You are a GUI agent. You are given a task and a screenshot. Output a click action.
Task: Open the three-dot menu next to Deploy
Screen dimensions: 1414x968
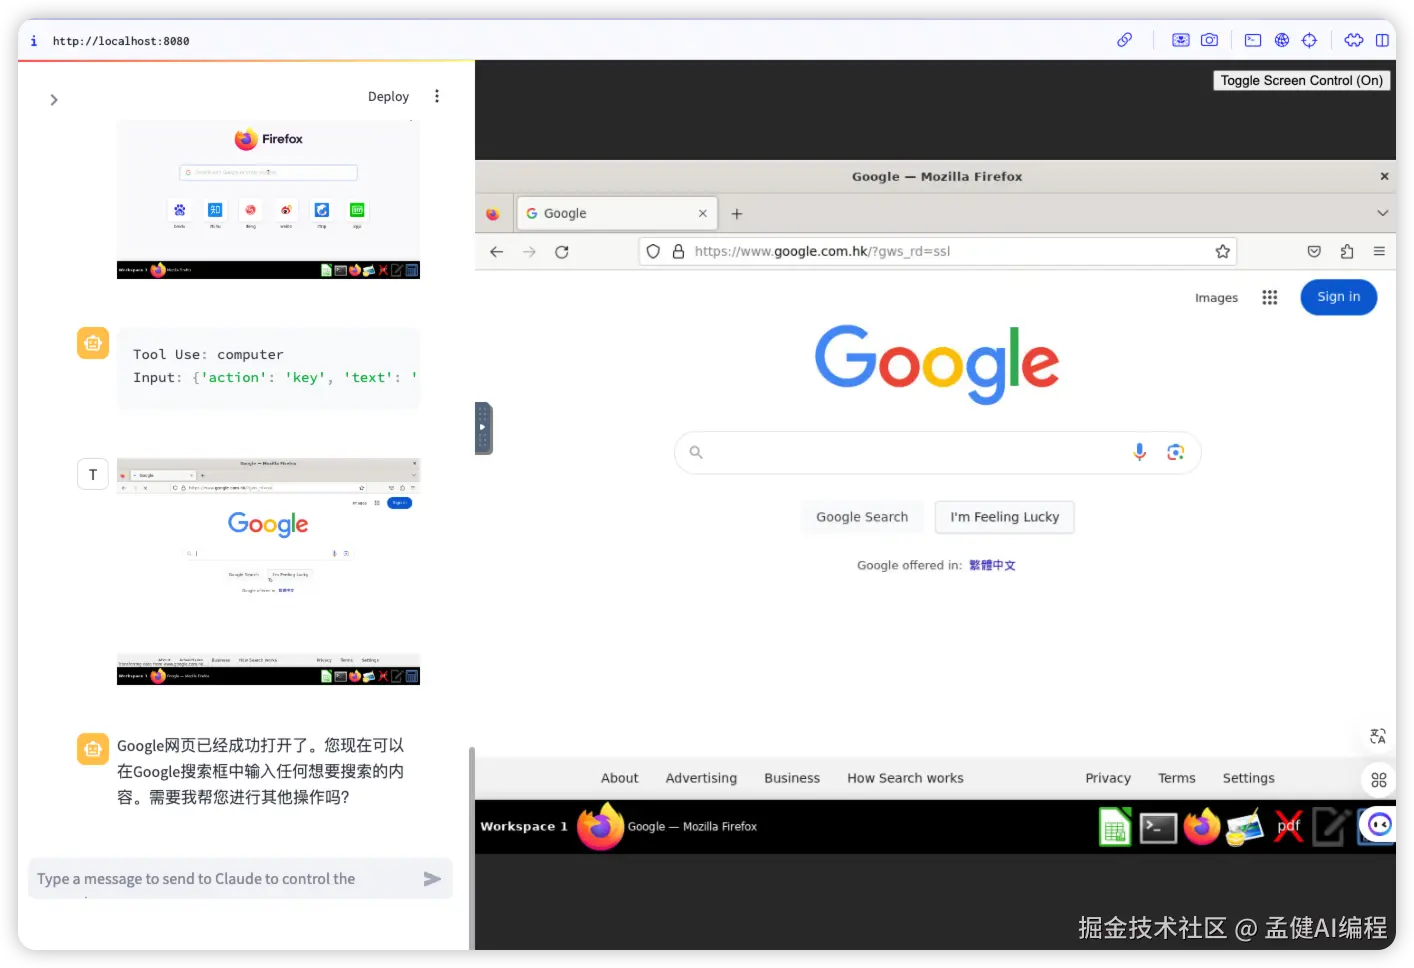[437, 96]
